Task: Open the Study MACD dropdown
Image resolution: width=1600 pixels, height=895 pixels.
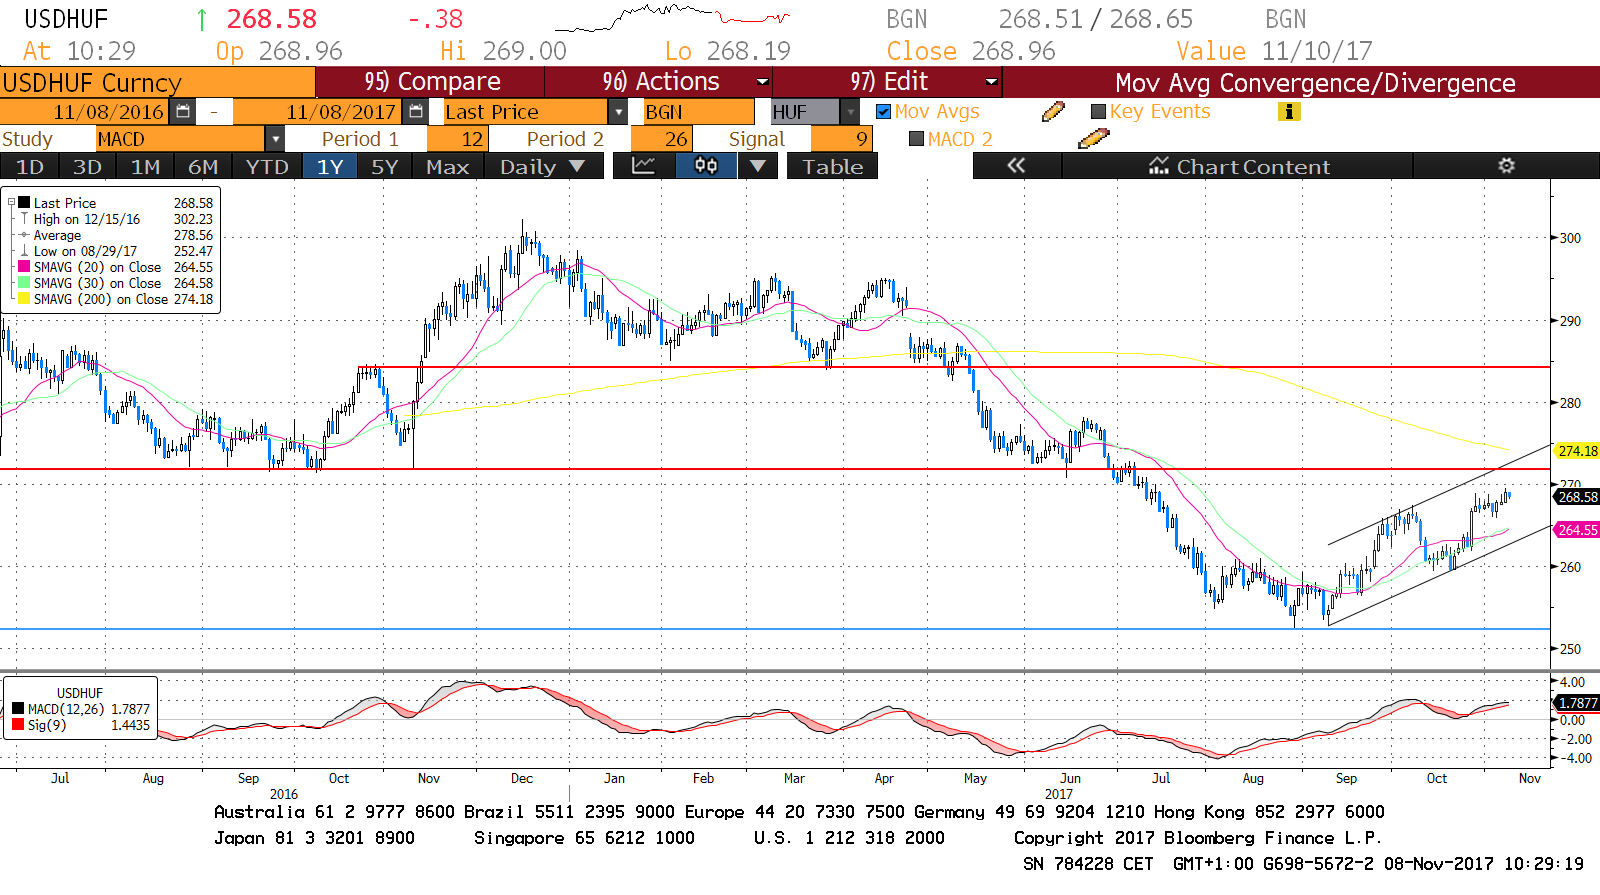Action: point(275,139)
